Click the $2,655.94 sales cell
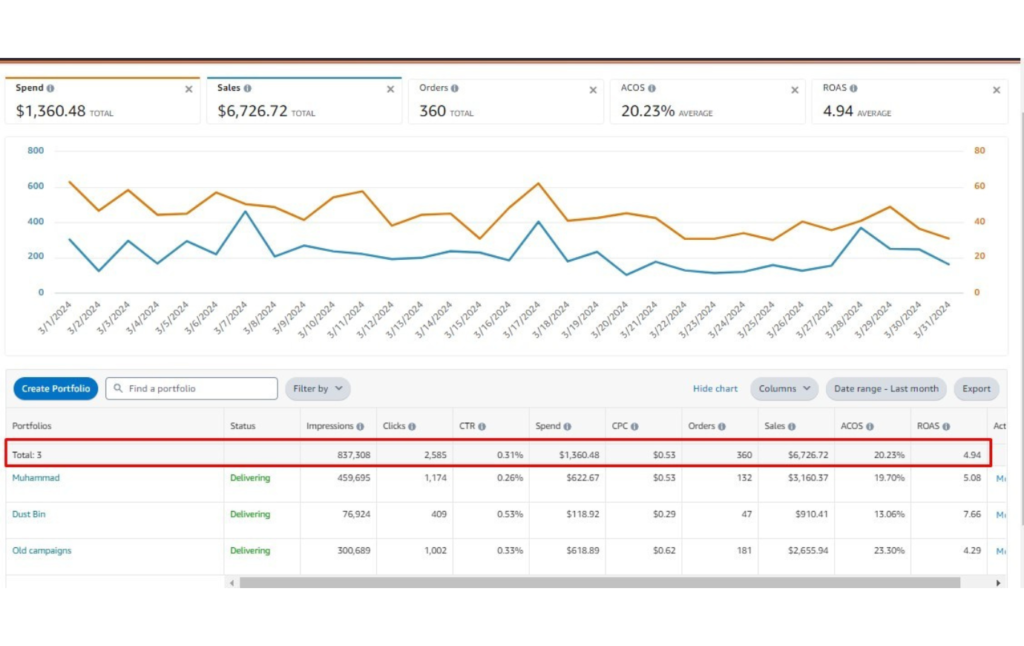The width and height of the screenshot is (1024, 646). [808, 551]
